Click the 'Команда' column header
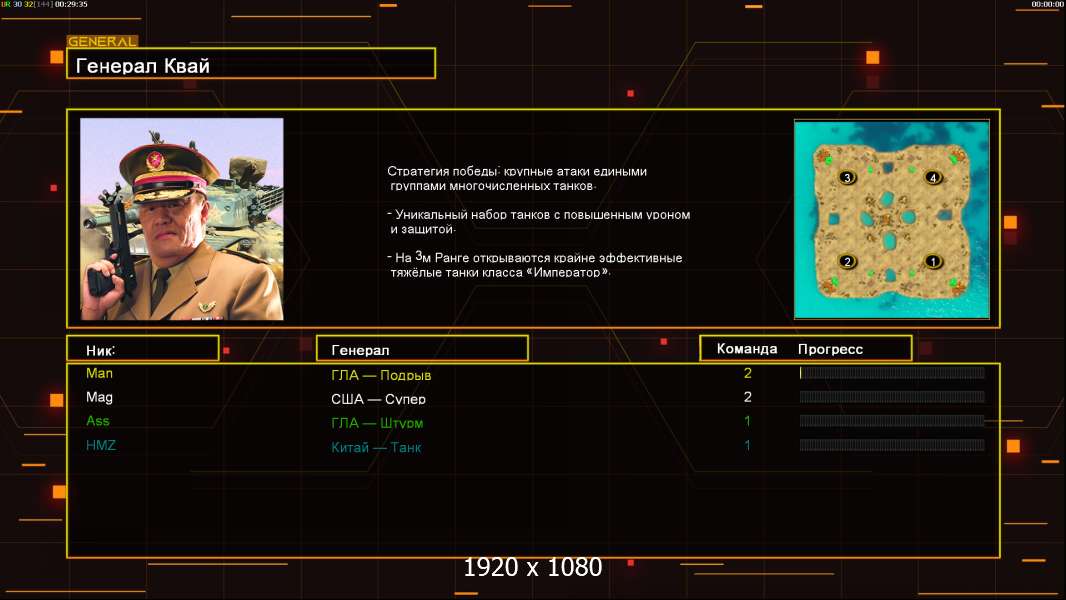 [x=746, y=349]
